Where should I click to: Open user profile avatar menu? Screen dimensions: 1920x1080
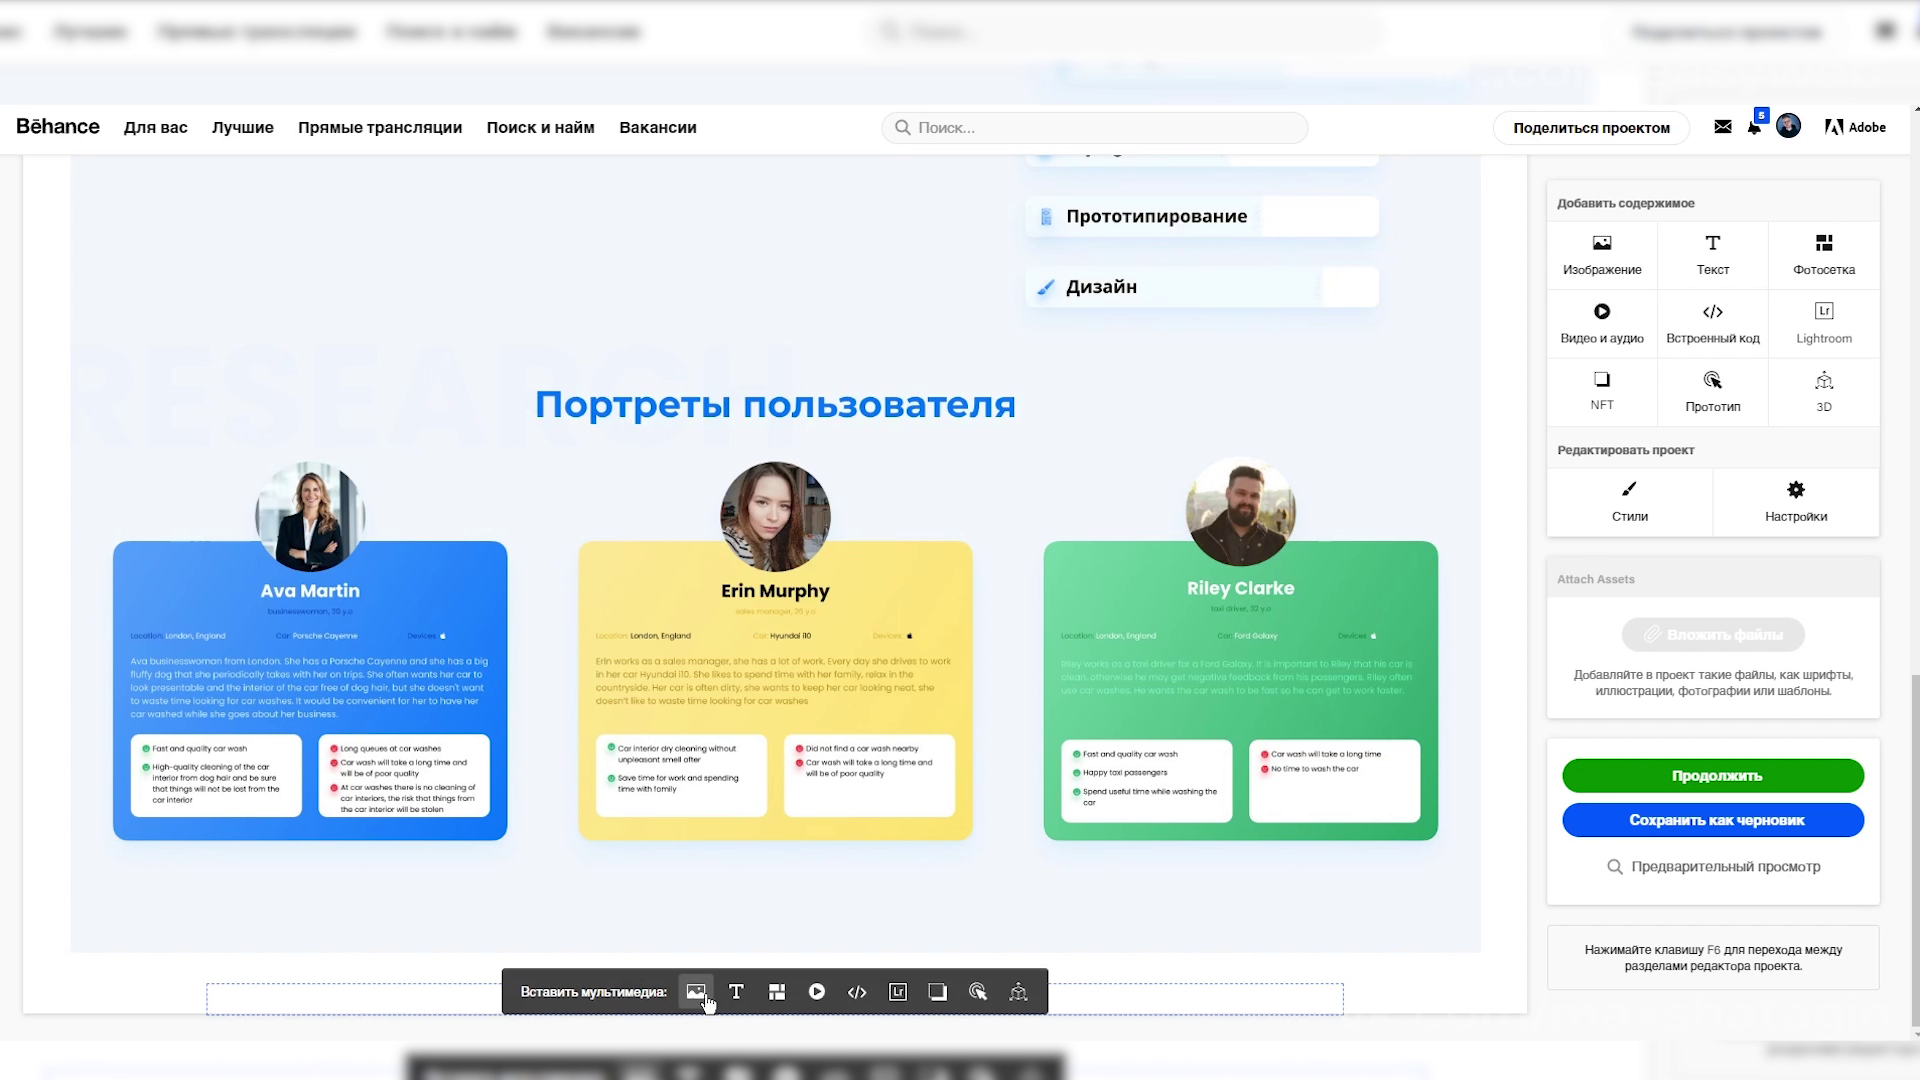[x=1788, y=126]
